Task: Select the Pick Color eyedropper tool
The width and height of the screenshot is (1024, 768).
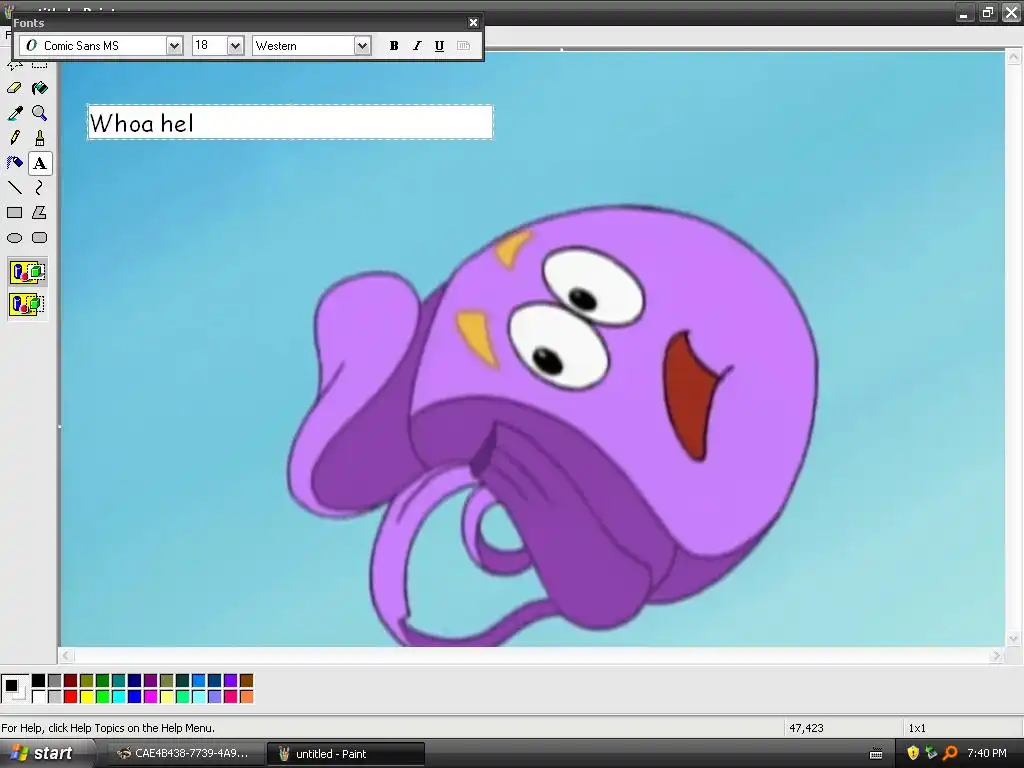Action: coord(14,113)
